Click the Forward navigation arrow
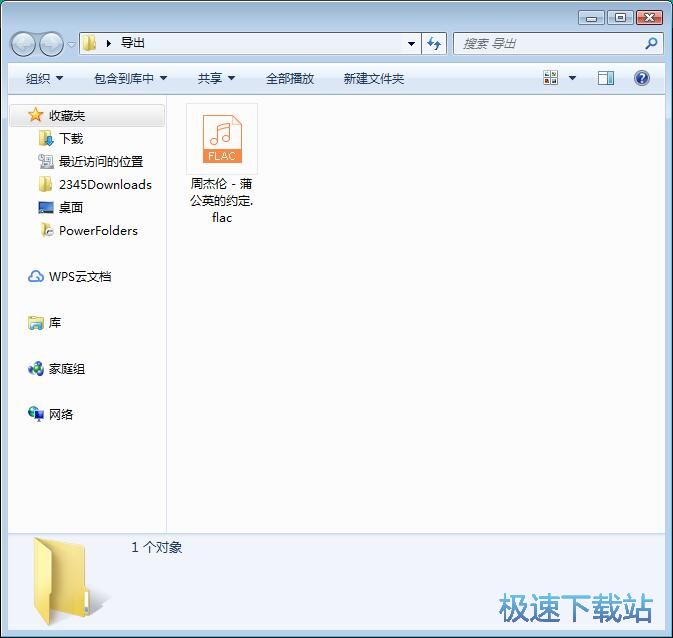 (x=51, y=44)
